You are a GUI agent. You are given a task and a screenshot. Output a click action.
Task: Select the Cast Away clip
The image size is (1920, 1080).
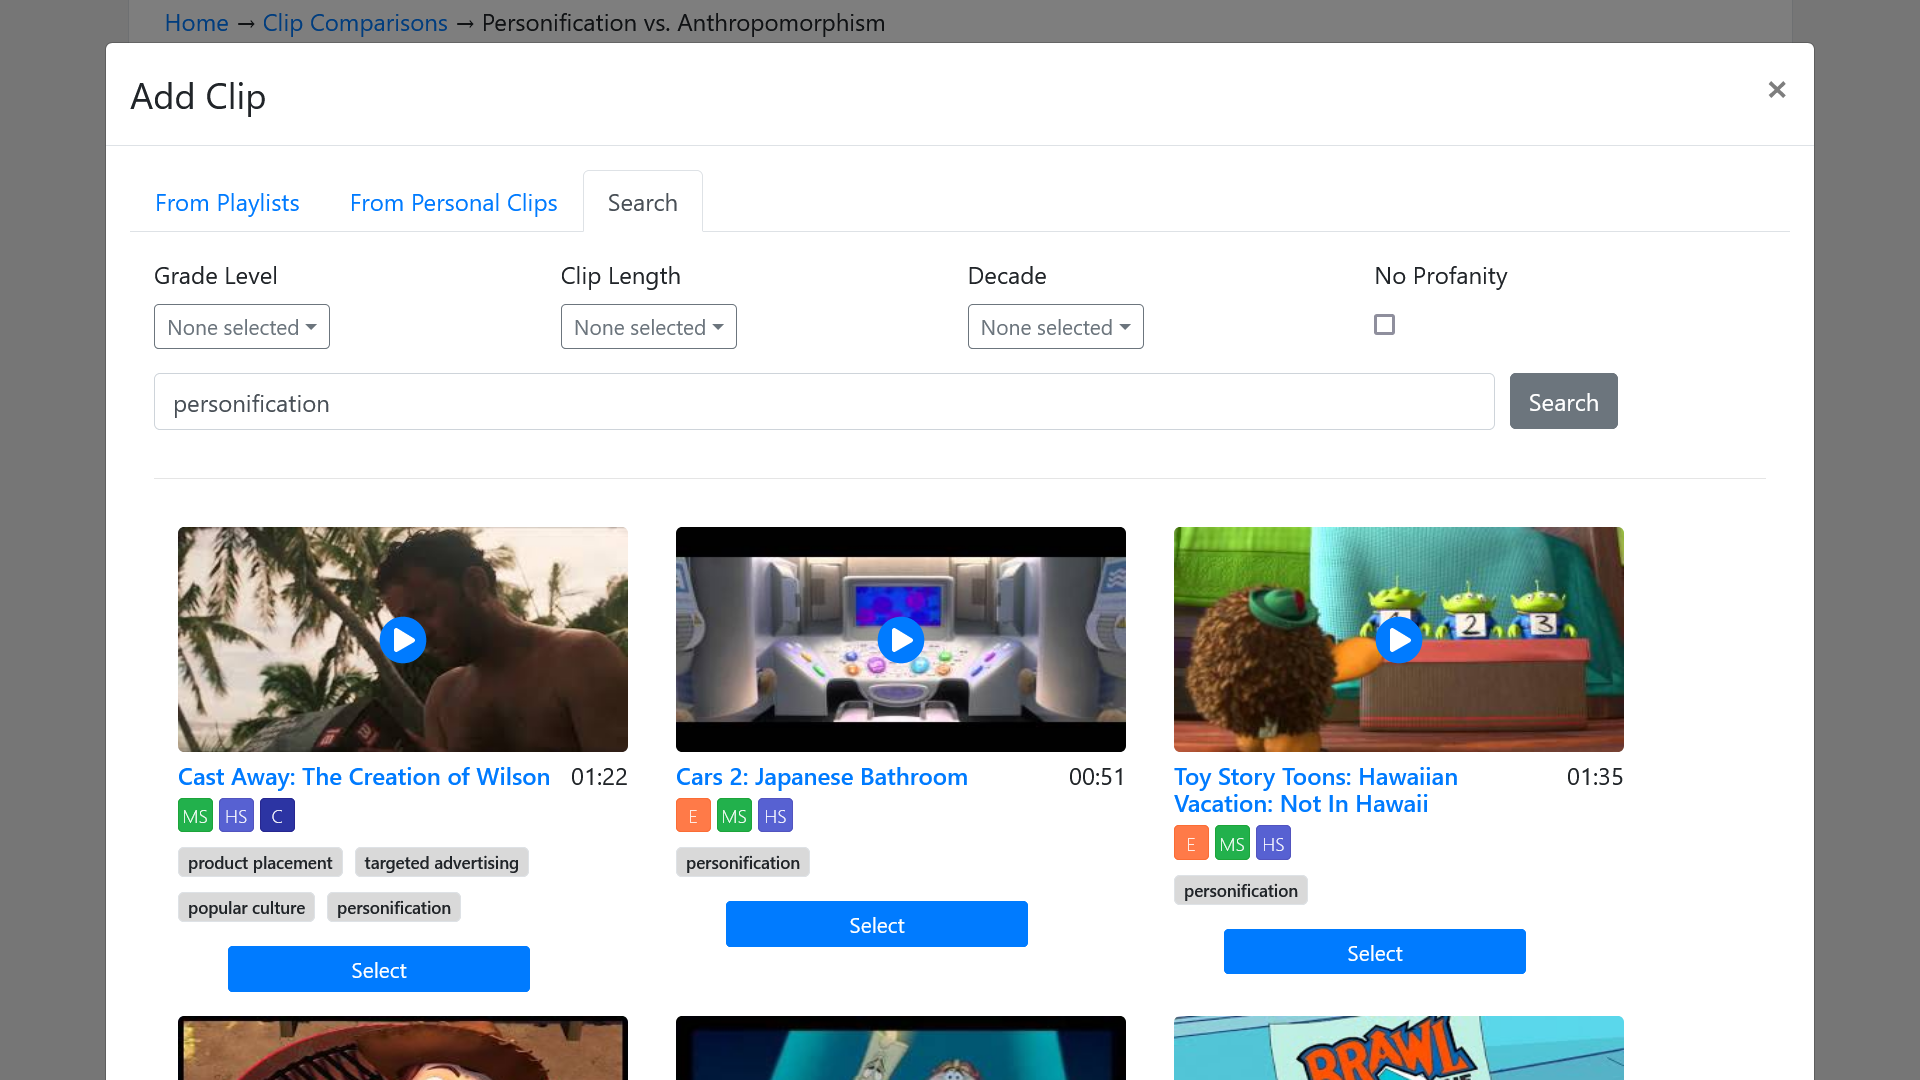click(x=379, y=970)
